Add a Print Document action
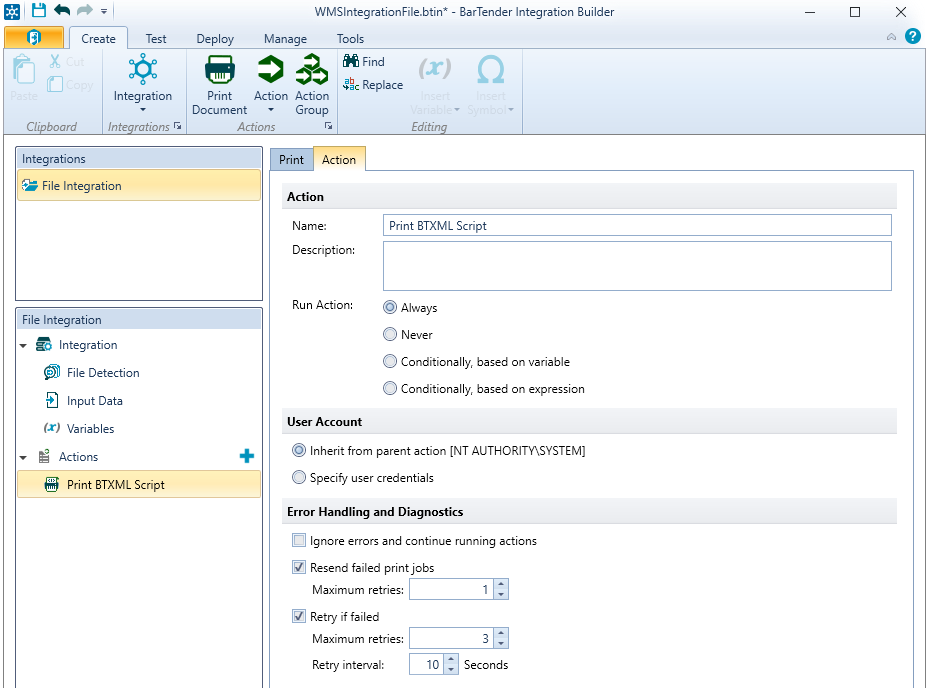Image resolution: width=930 pixels, height=688 pixels. pos(219,84)
